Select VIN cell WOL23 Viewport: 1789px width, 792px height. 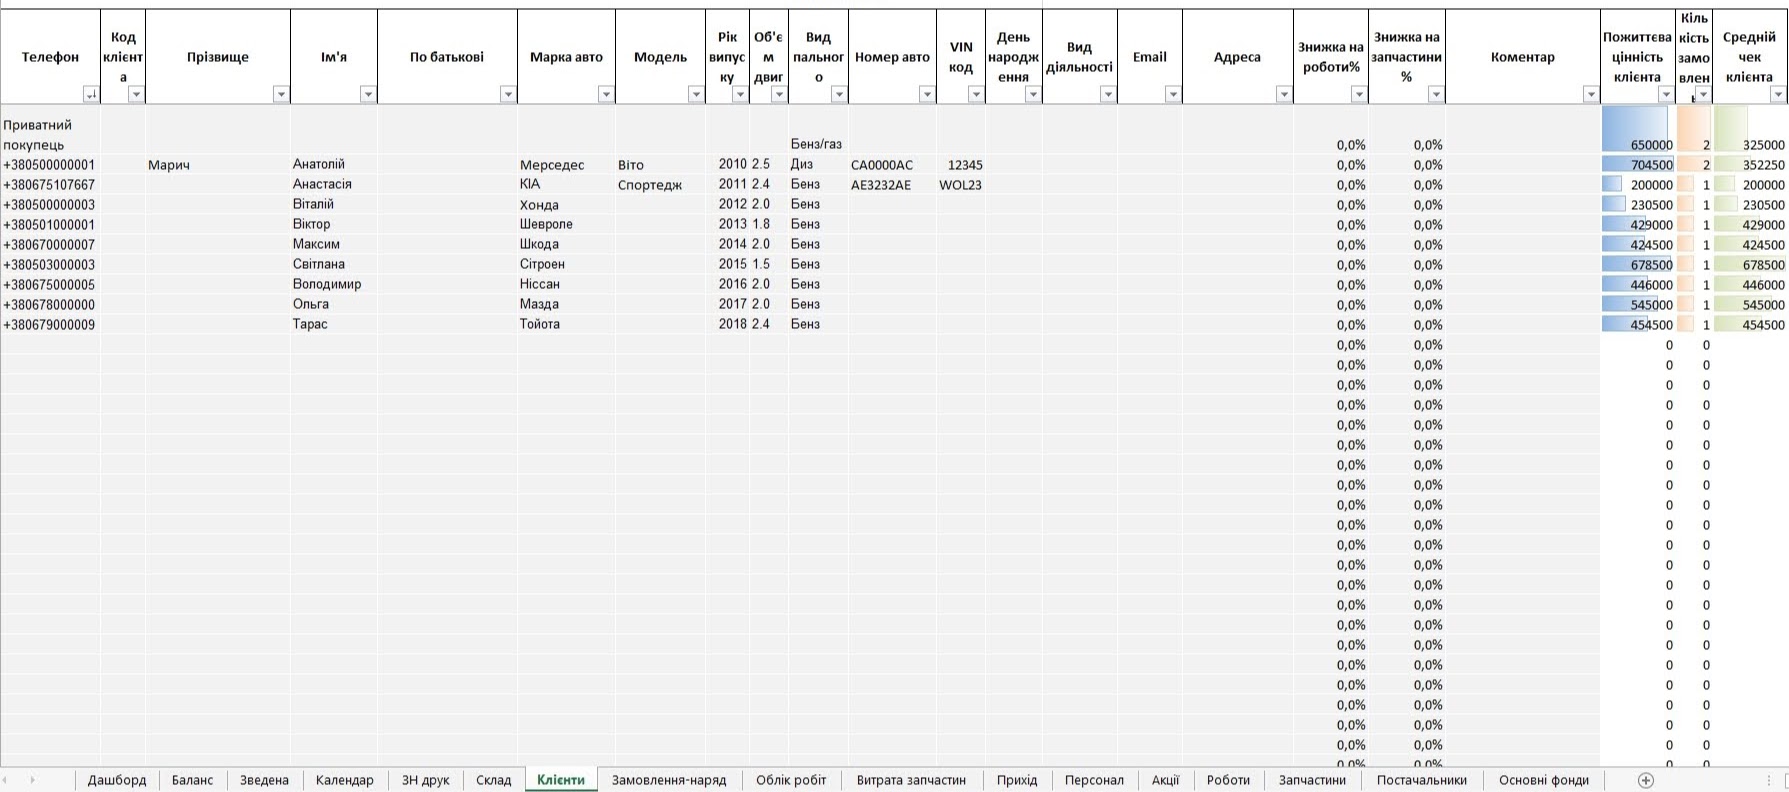[x=961, y=185]
